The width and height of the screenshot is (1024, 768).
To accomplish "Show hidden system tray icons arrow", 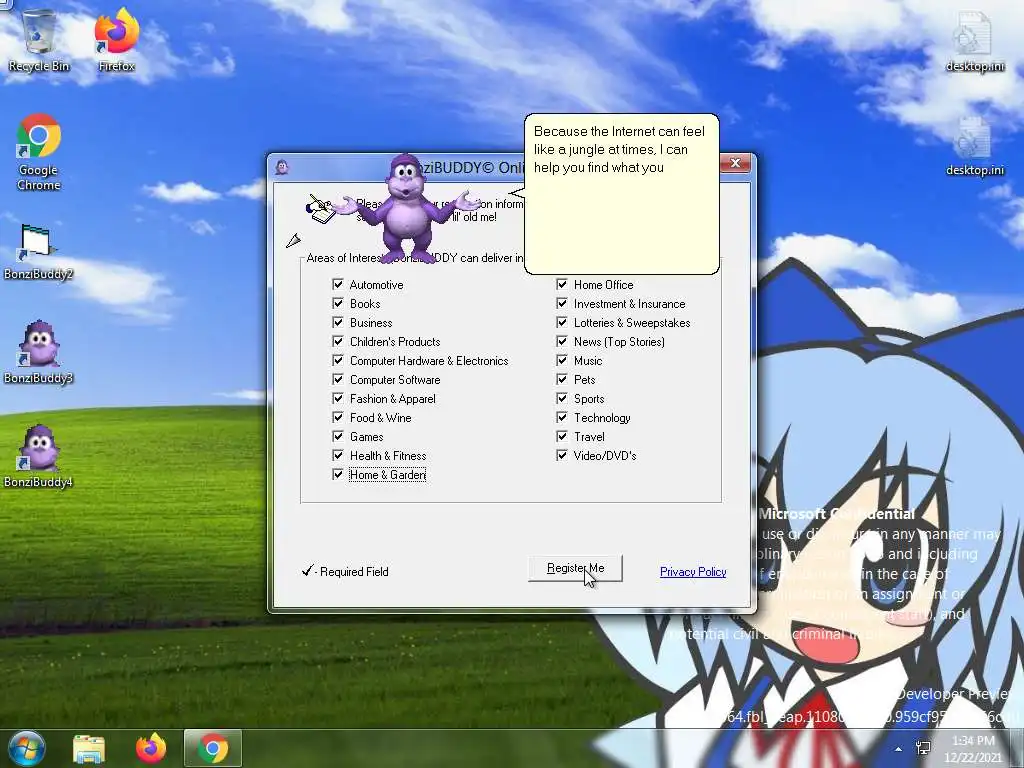I will point(899,749).
